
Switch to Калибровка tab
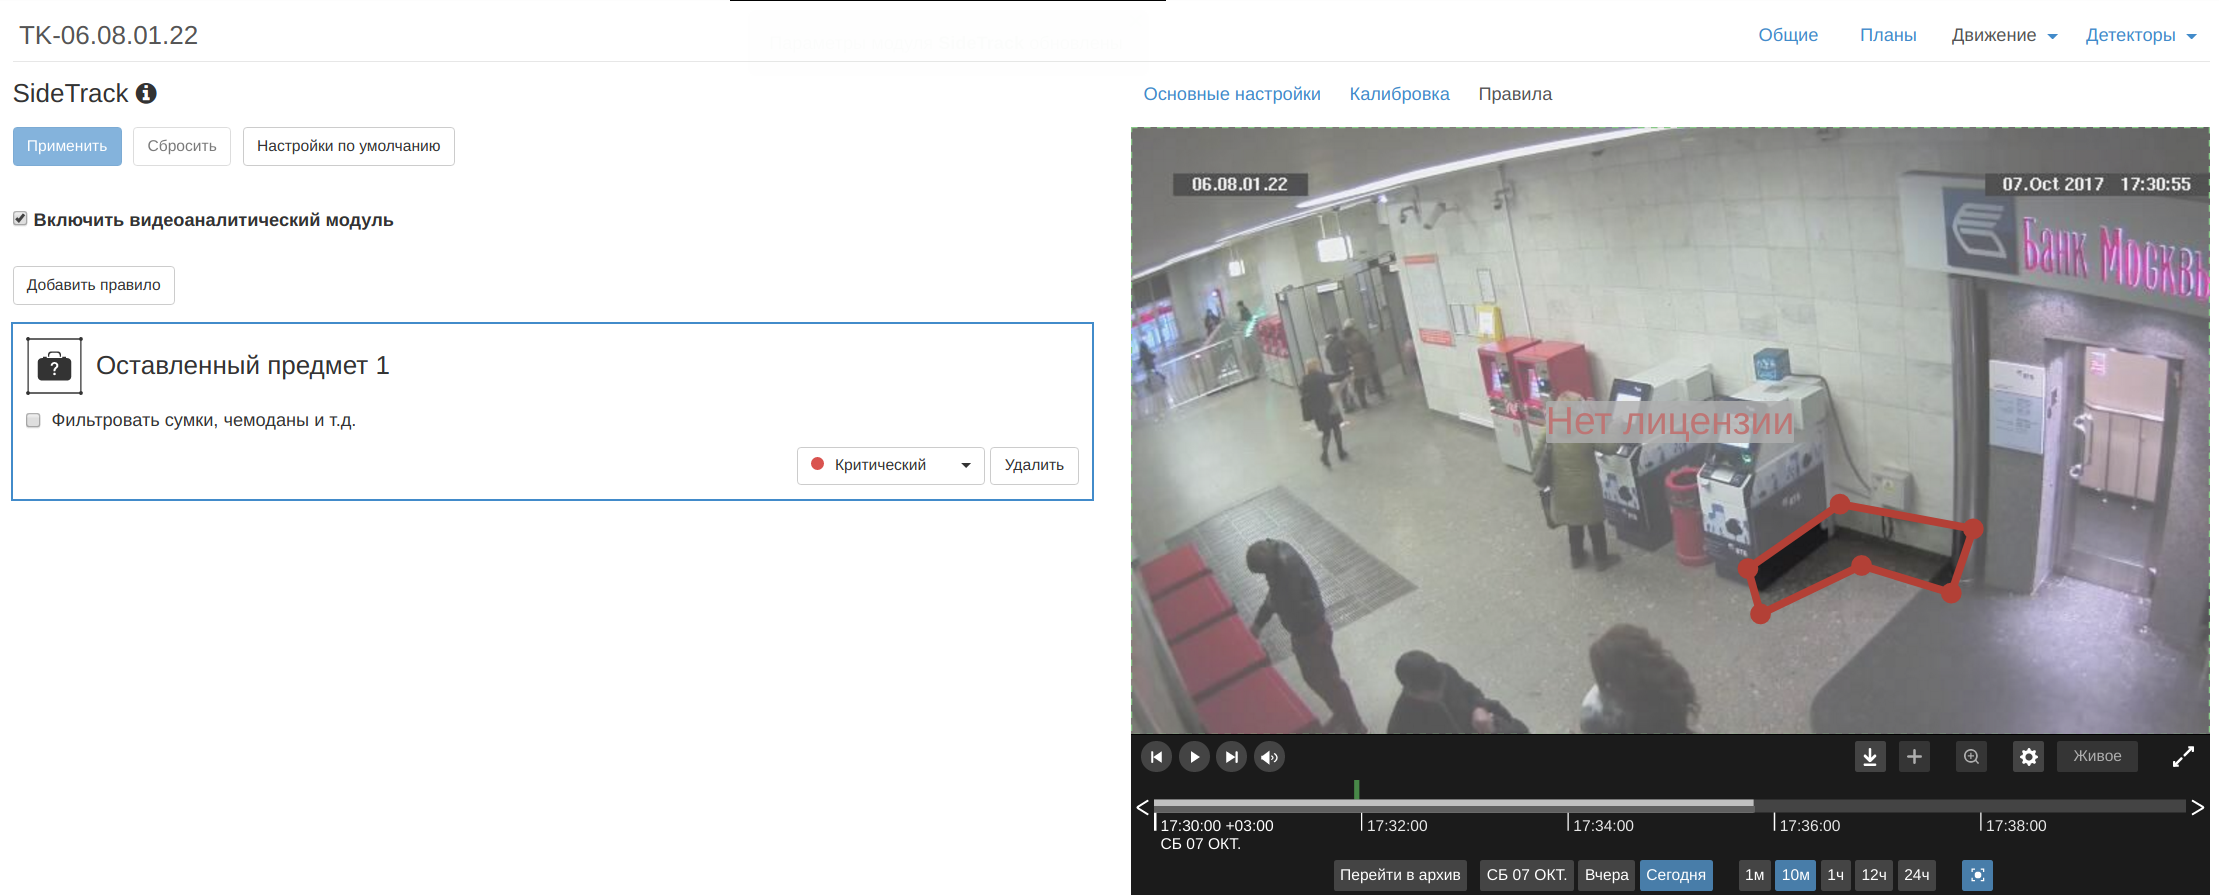click(x=1399, y=94)
